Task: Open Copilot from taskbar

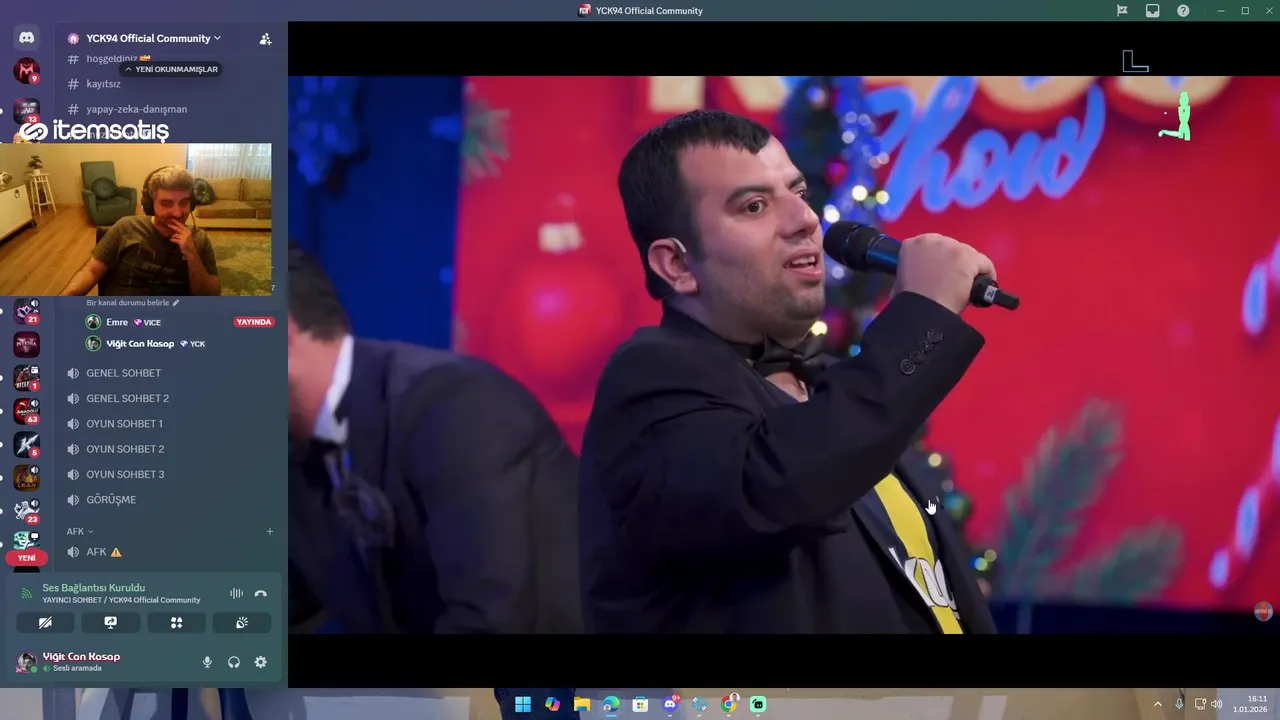Action: [552, 704]
